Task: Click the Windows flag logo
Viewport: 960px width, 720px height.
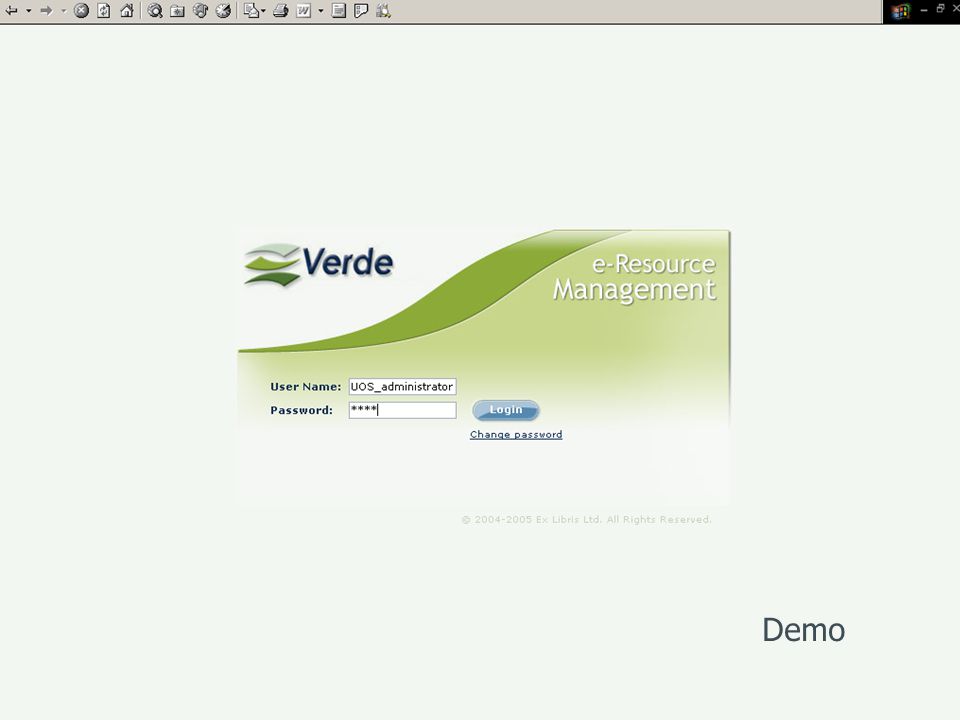Action: pyautogui.click(x=901, y=12)
